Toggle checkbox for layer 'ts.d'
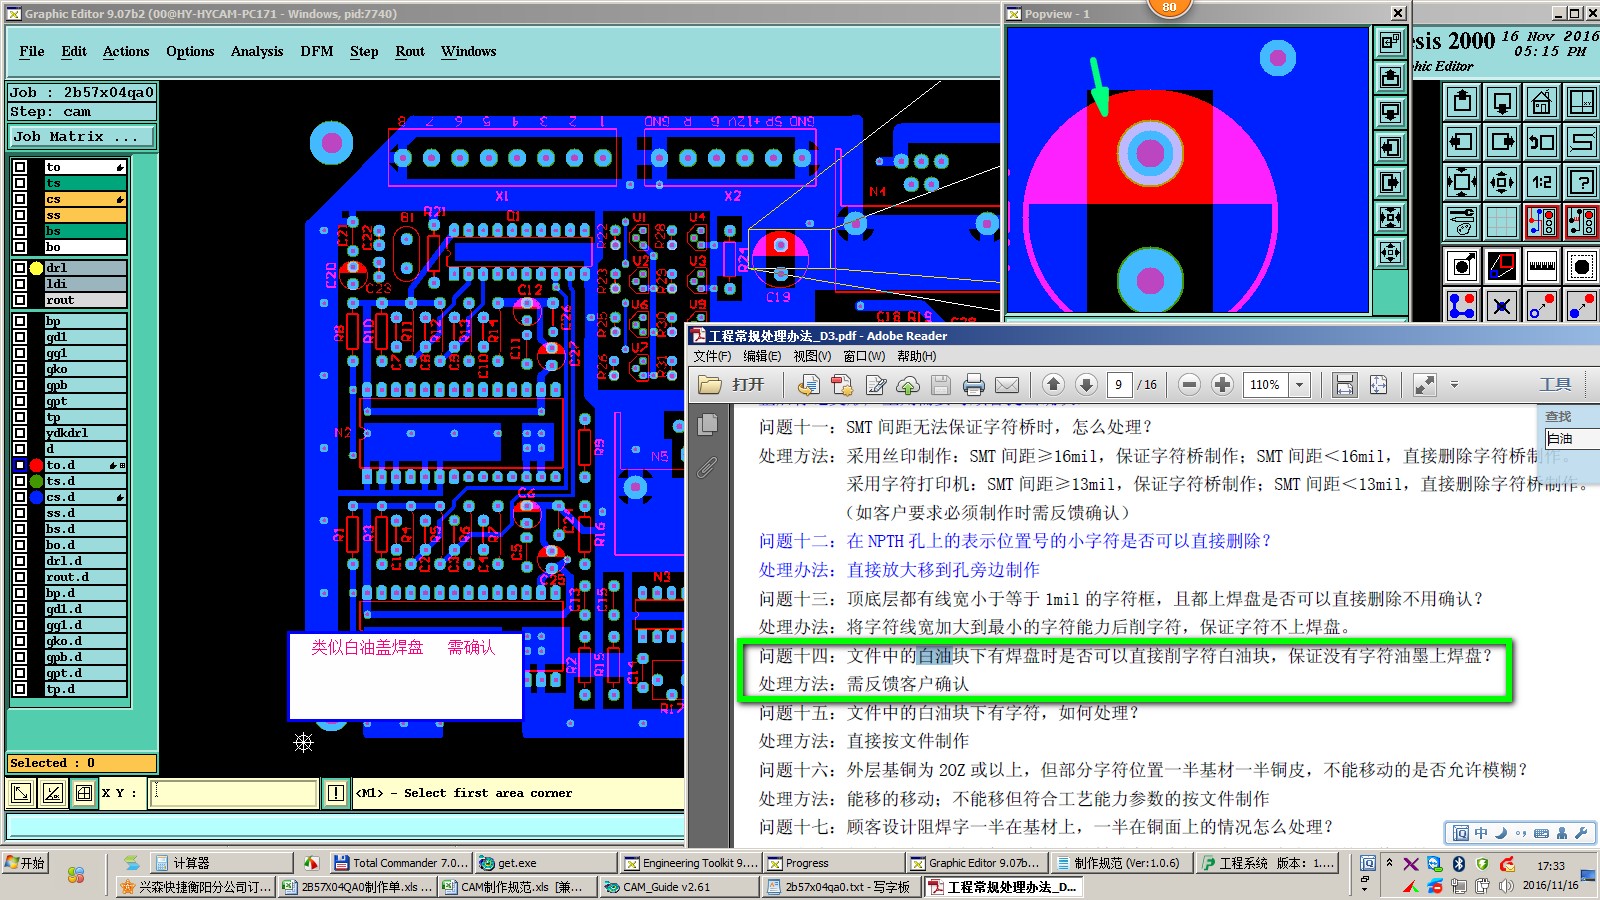Screen dimensions: 1600x900 (x=20, y=481)
